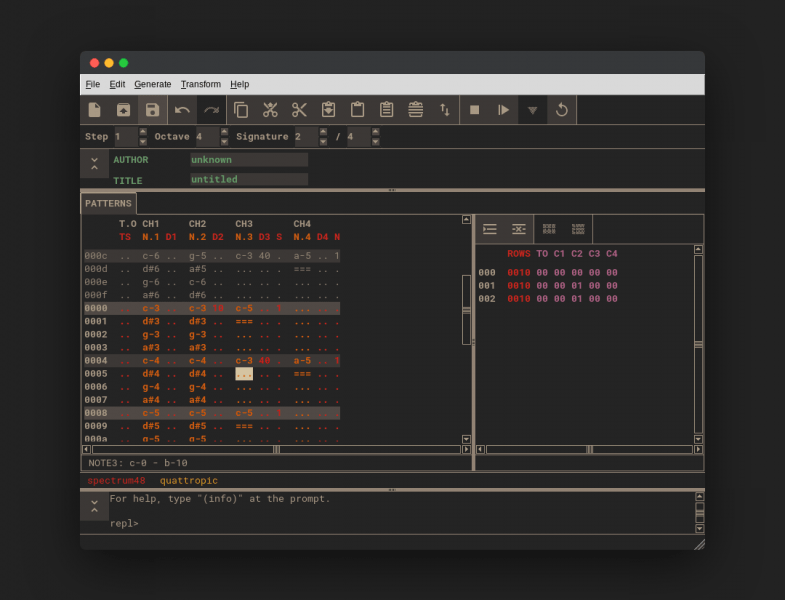Increase the Step value
Image resolution: width=785 pixels, height=600 pixels.
pos(143,132)
